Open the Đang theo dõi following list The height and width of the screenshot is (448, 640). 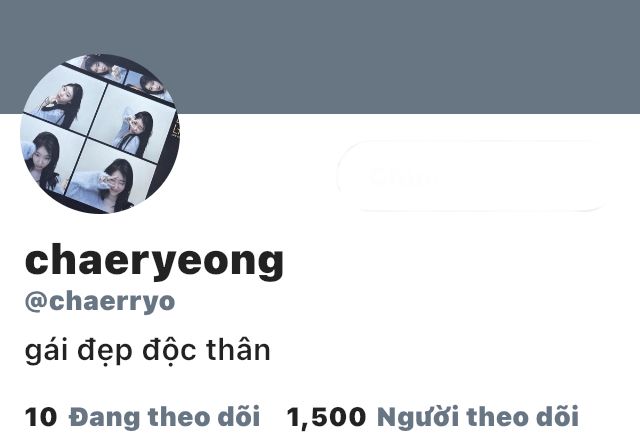(x=164, y=417)
